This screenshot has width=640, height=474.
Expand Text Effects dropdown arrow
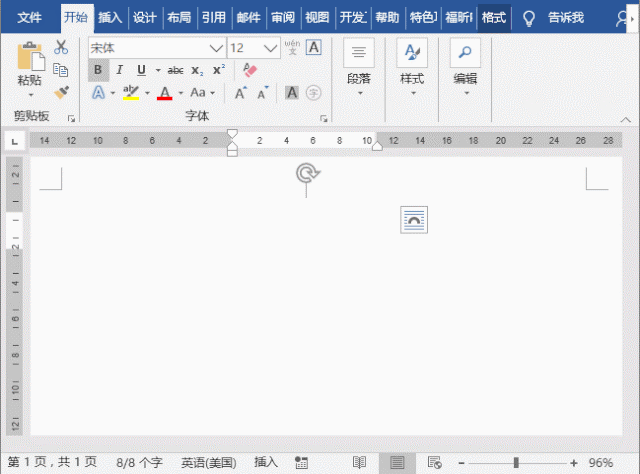tap(113, 93)
